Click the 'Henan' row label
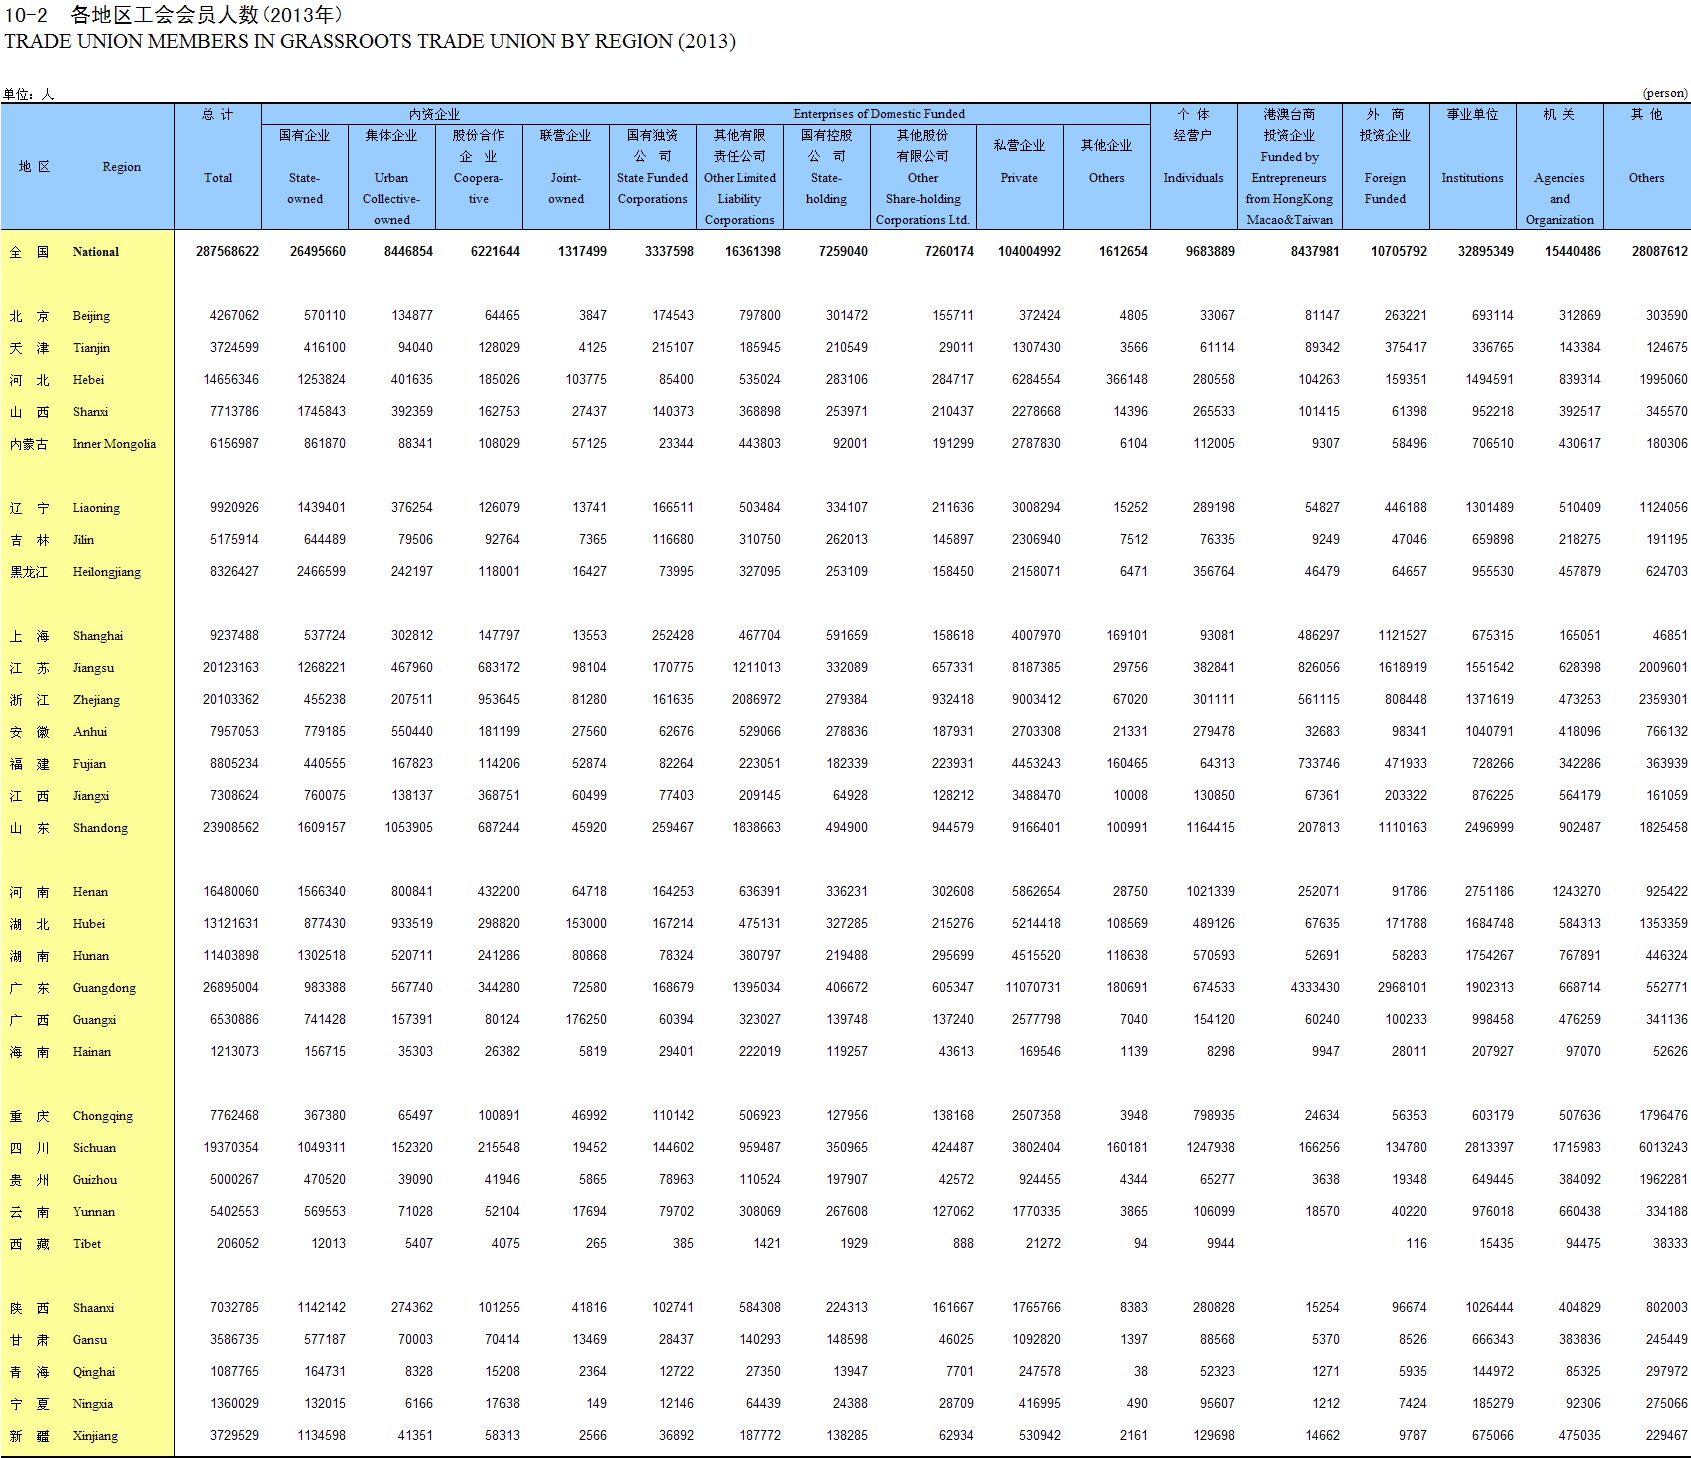The height and width of the screenshot is (1458, 1691). (x=90, y=892)
